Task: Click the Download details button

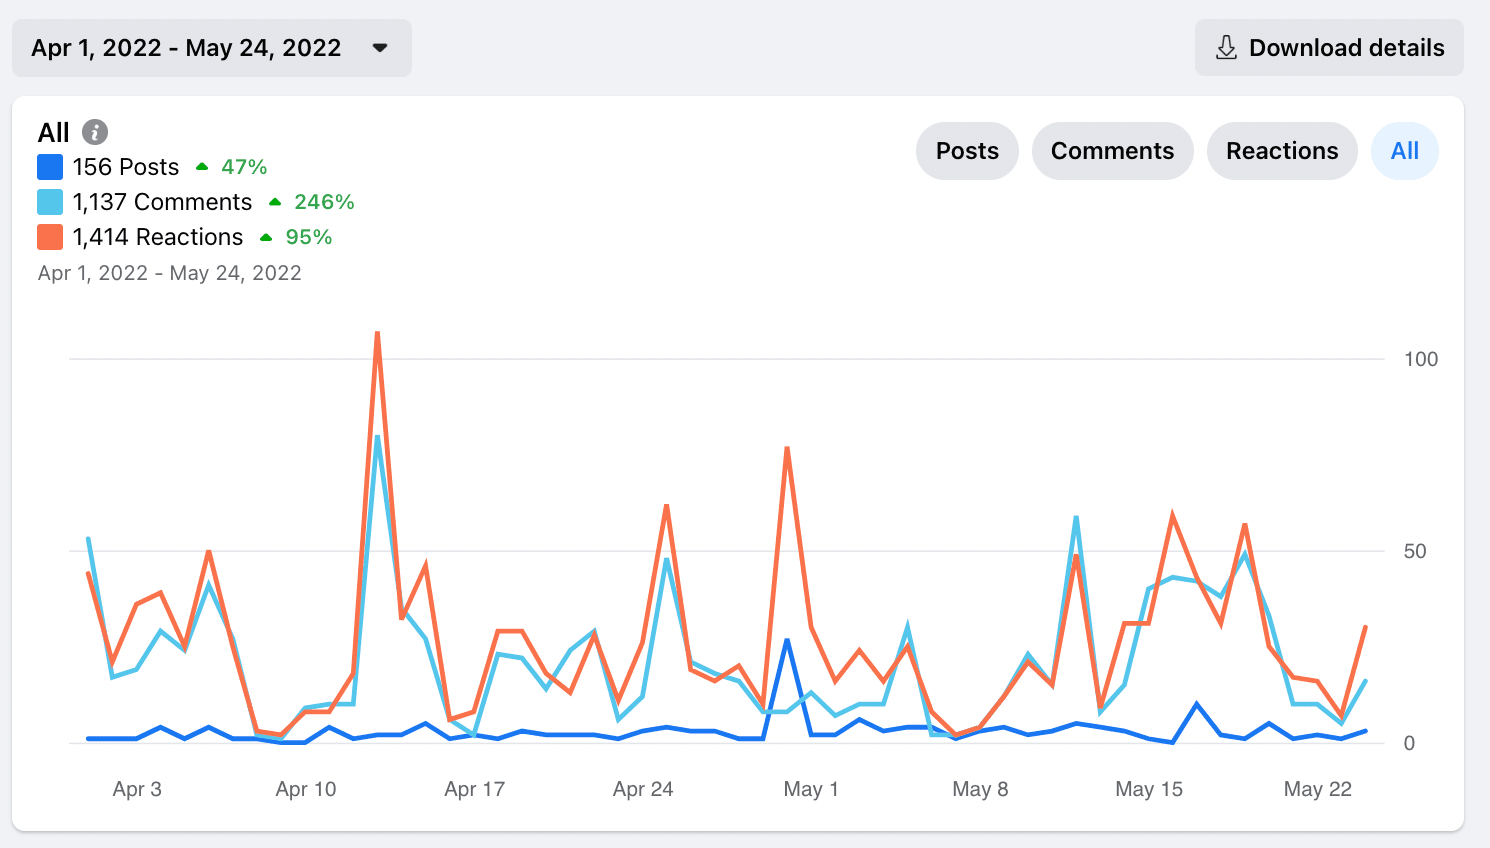Action: pos(1329,48)
